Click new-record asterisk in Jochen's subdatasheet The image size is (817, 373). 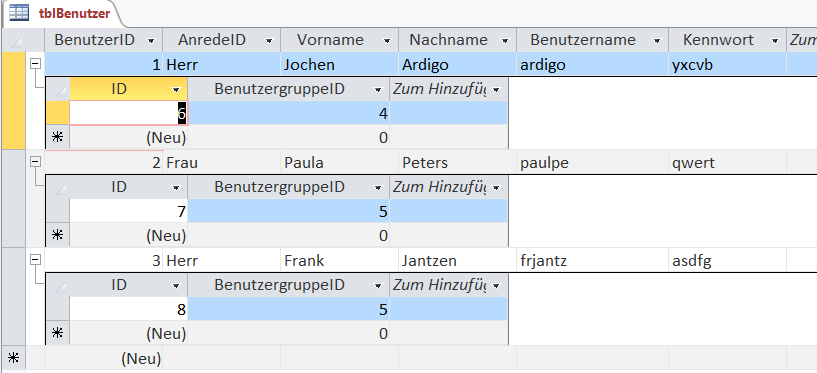57,138
